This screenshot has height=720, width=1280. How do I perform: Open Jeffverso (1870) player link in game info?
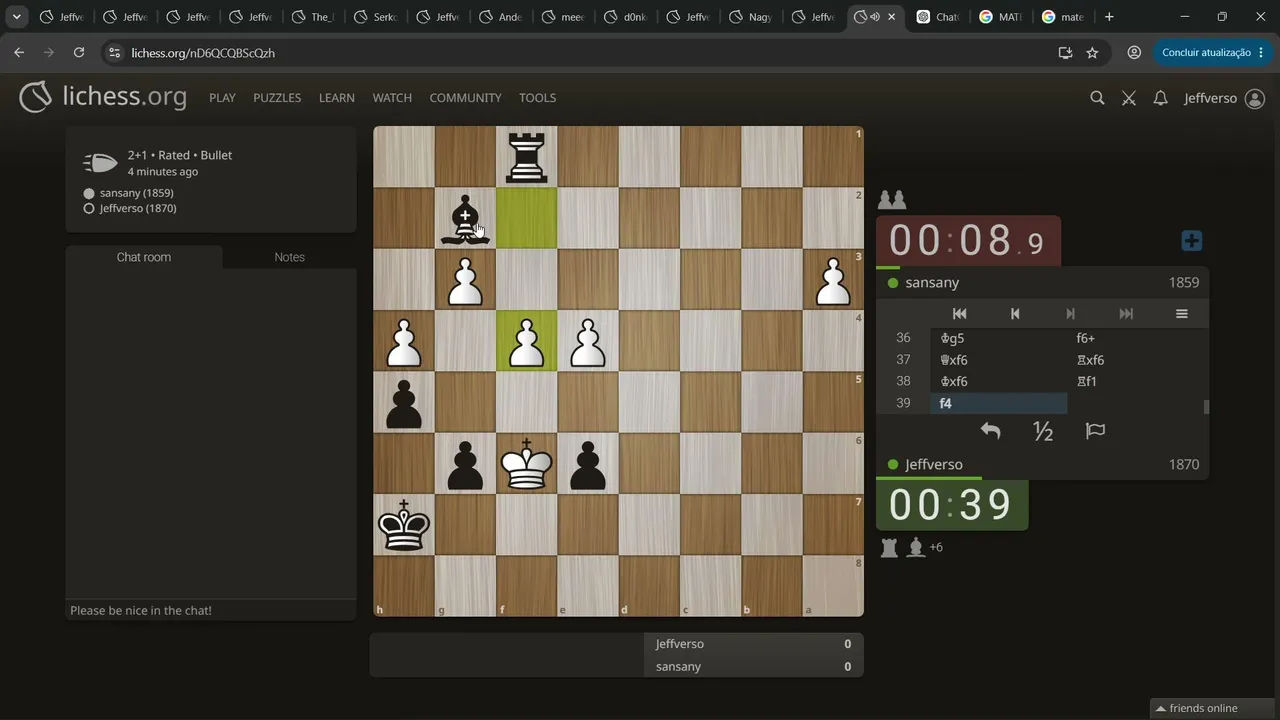[138, 208]
